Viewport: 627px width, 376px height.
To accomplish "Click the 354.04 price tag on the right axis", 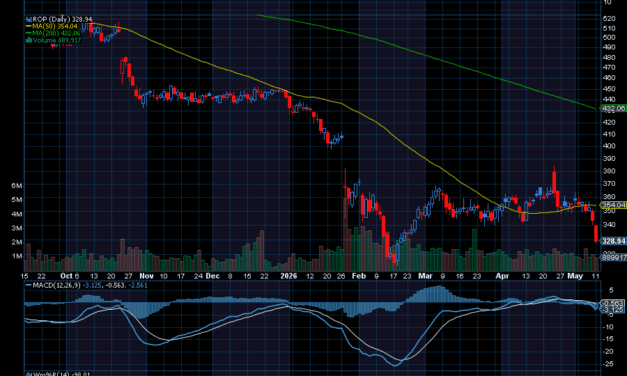I will tap(614, 205).
